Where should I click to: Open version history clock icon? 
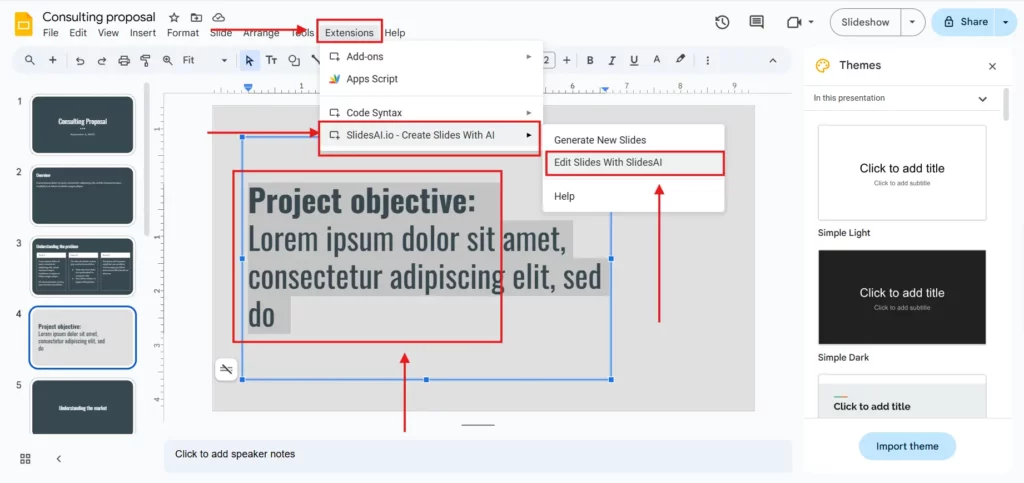[x=722, y=22]
